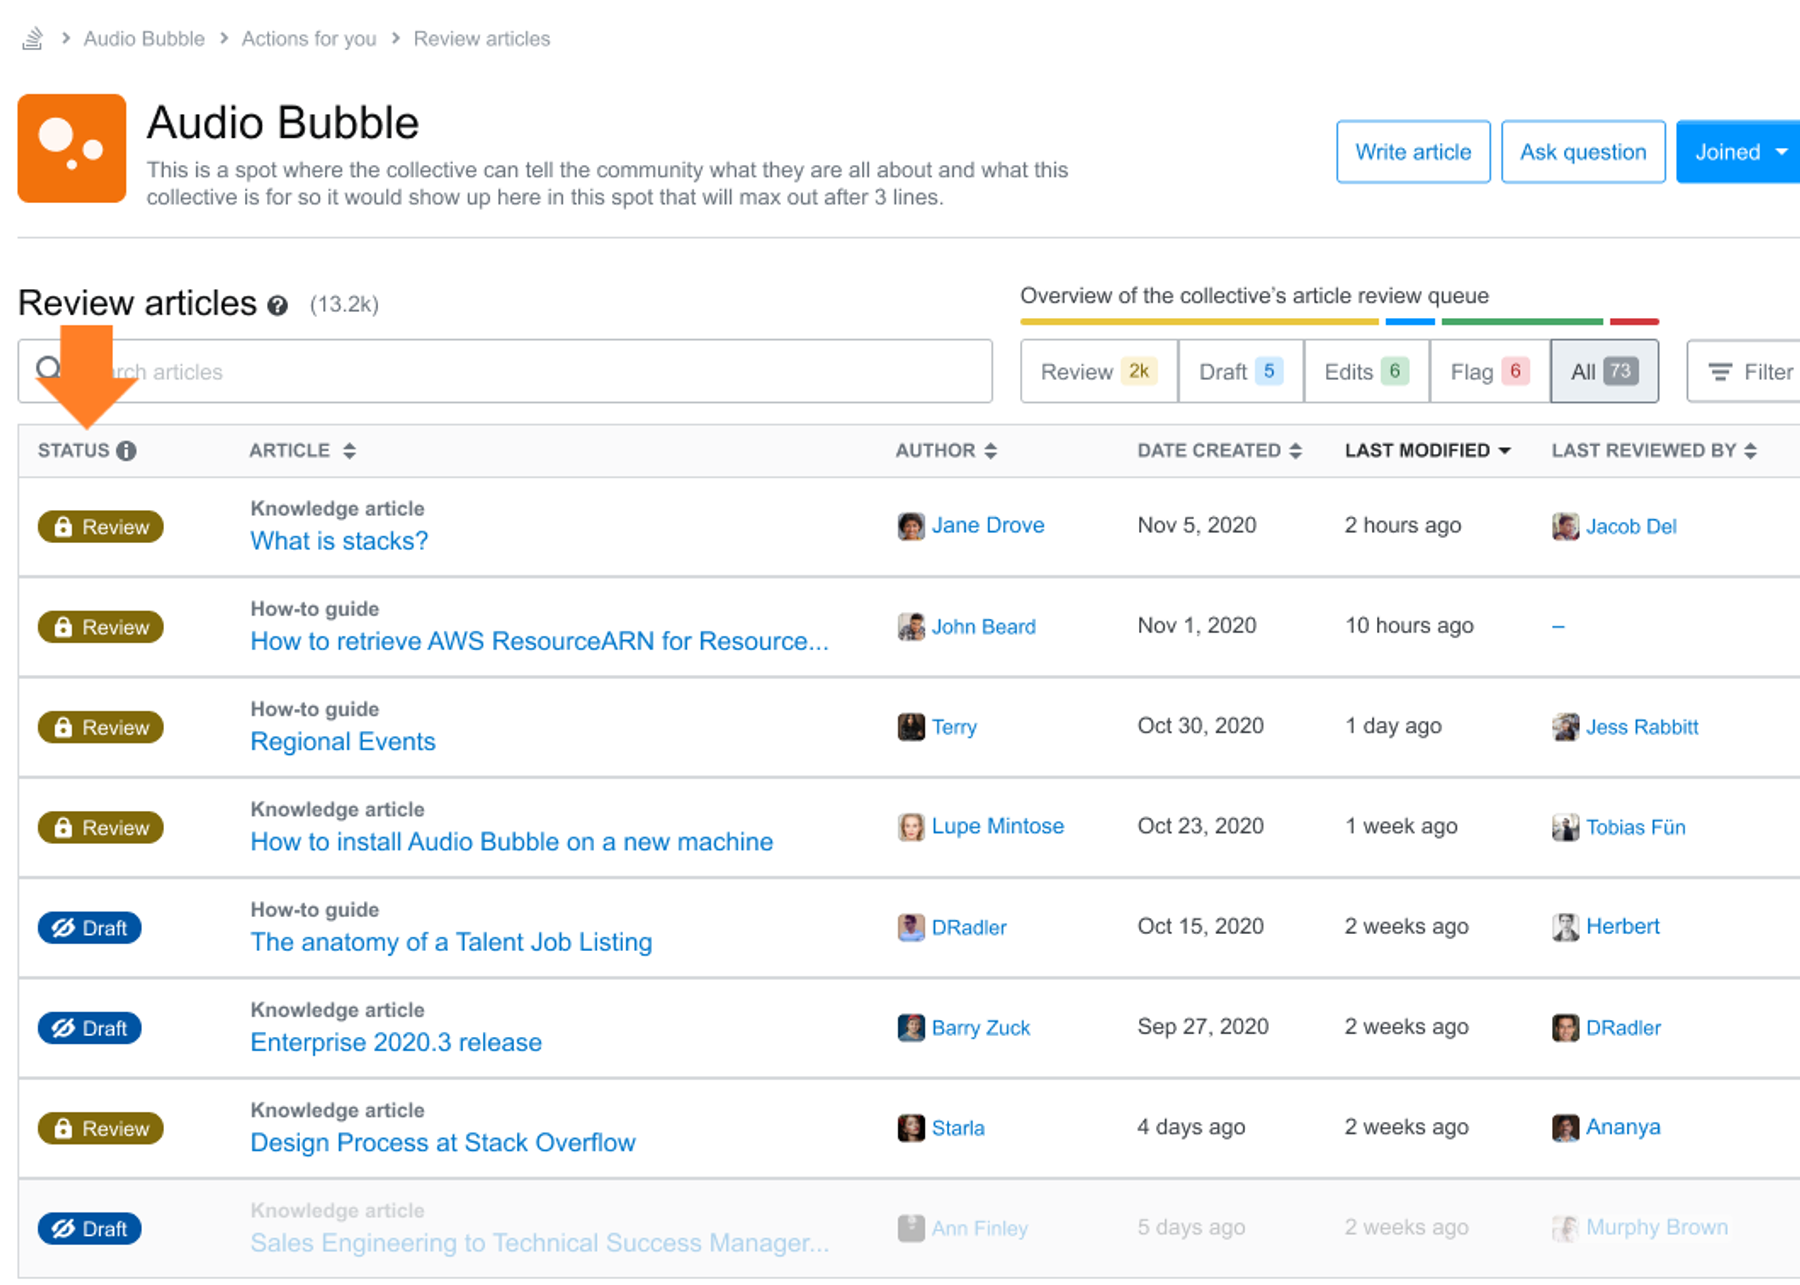Click red flag segment of queue overview bar

click(1634, 322)
